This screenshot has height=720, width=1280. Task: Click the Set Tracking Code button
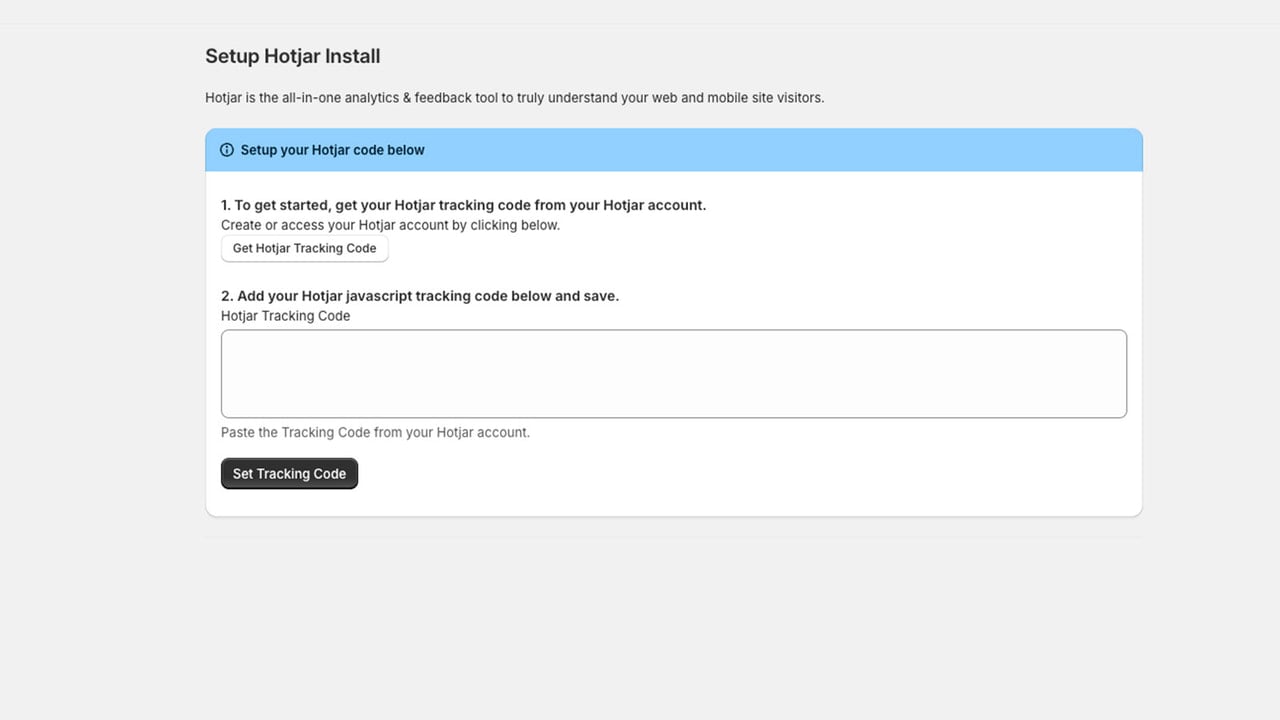289,474
